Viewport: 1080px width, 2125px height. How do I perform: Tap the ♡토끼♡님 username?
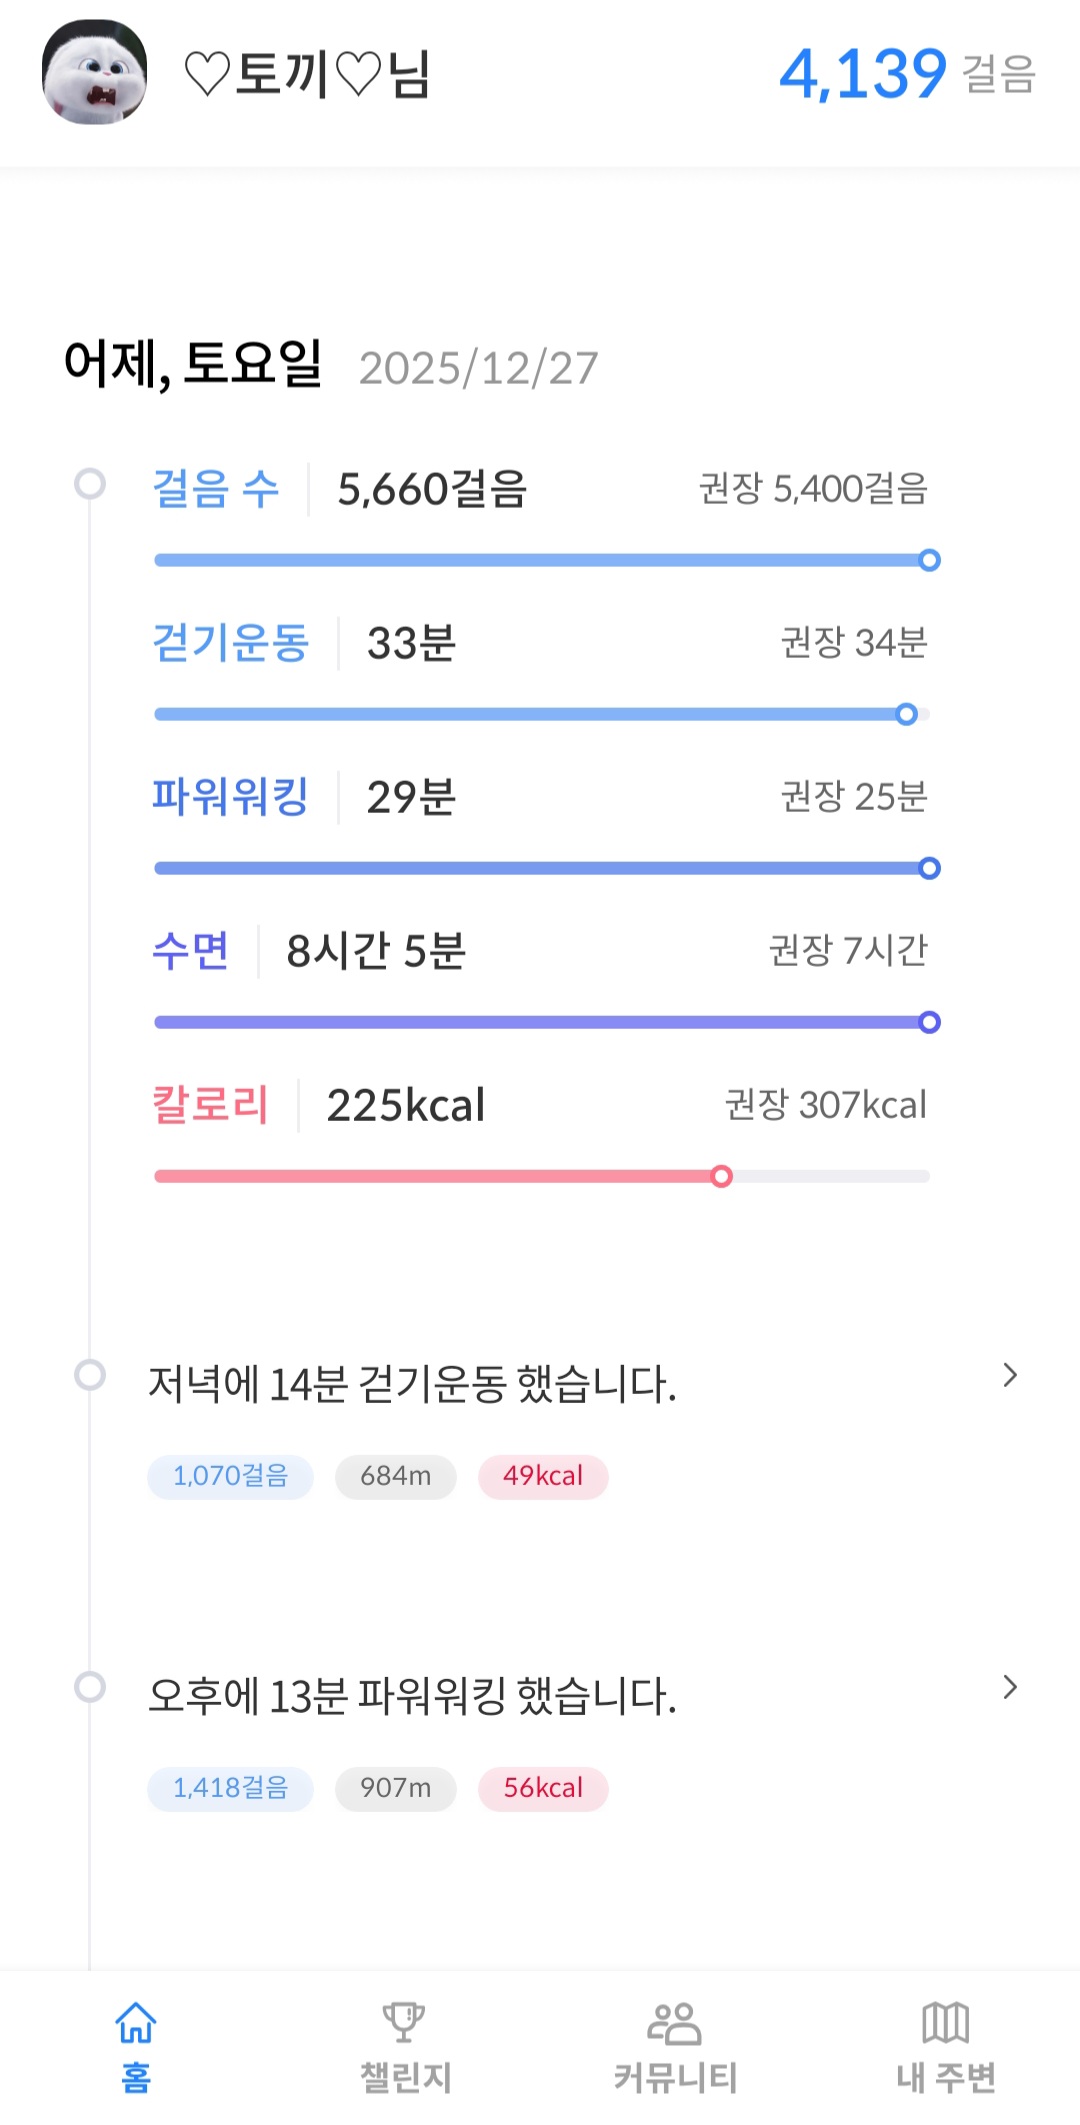(x=308, y=75)
